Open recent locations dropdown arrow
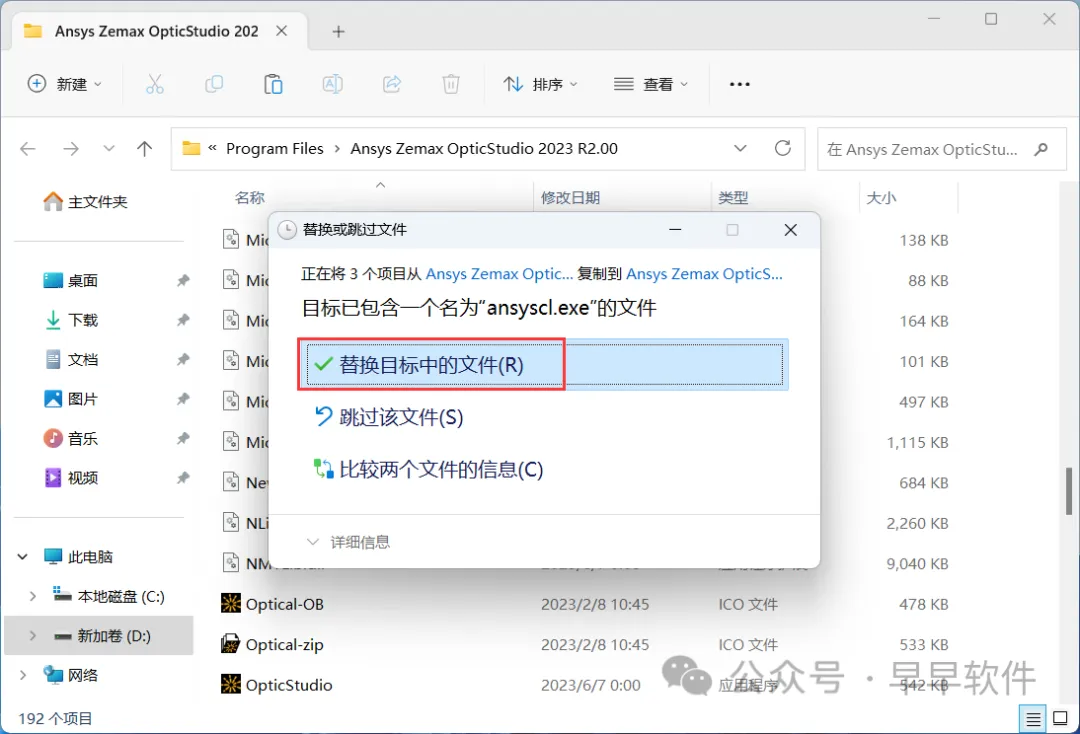This screenshot has width=1080, height=734. pos(108,149)
